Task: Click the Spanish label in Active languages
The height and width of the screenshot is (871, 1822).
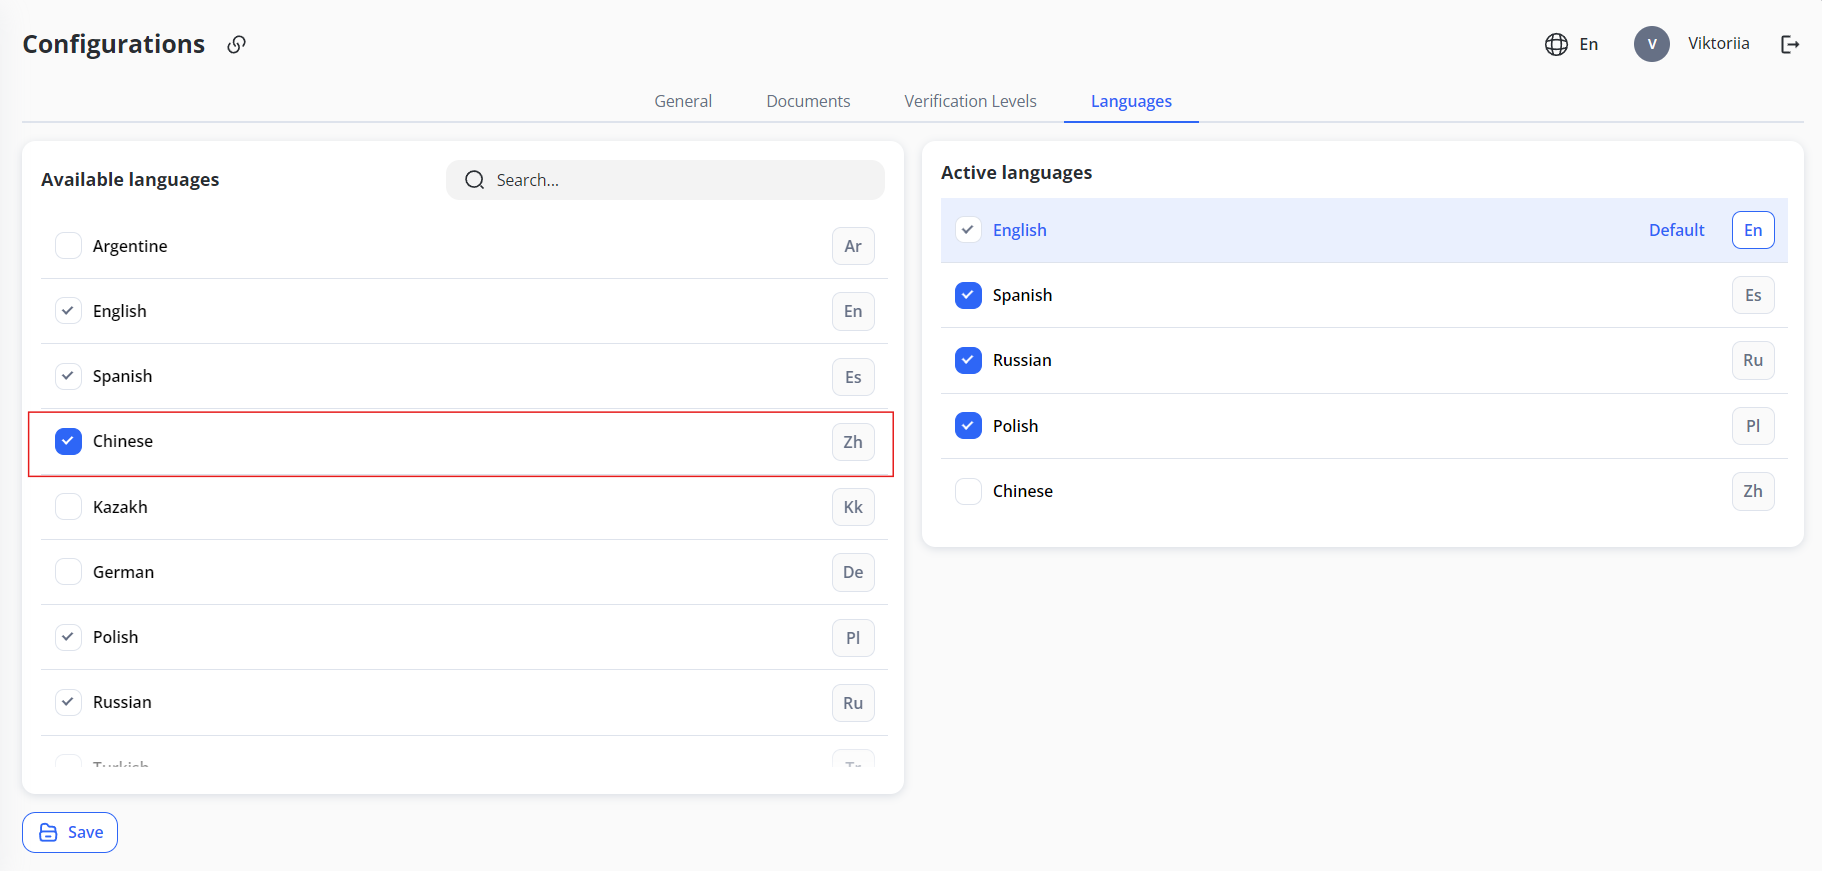Action: (x=1022, y=295)
